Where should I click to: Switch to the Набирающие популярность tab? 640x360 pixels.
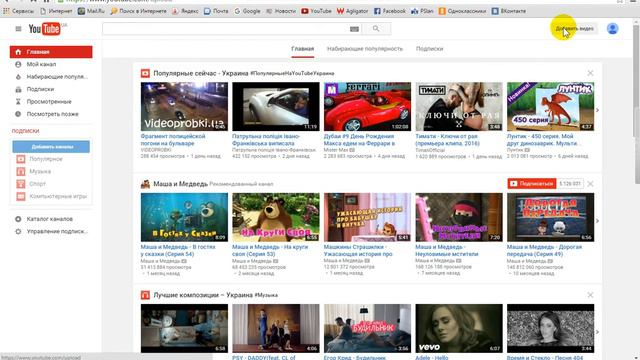click(364, 49)
